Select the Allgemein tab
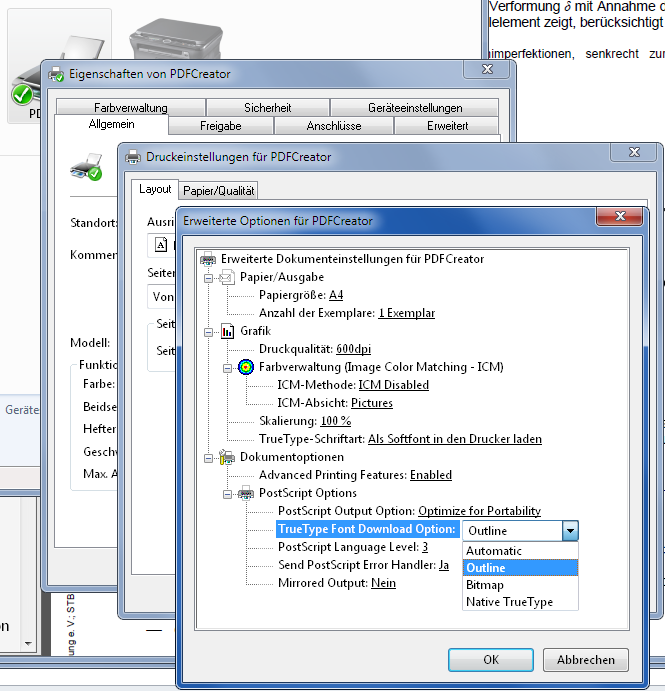665x691 pixels. point(111,124)
